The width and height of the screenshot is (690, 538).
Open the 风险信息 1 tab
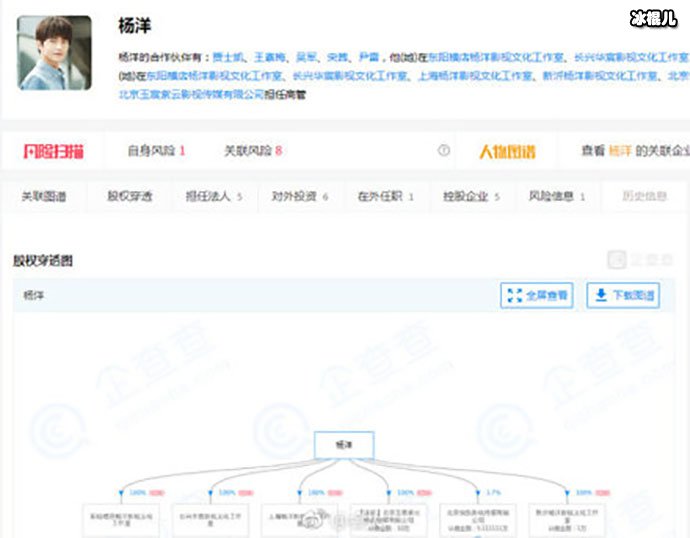tap(557, 196)
